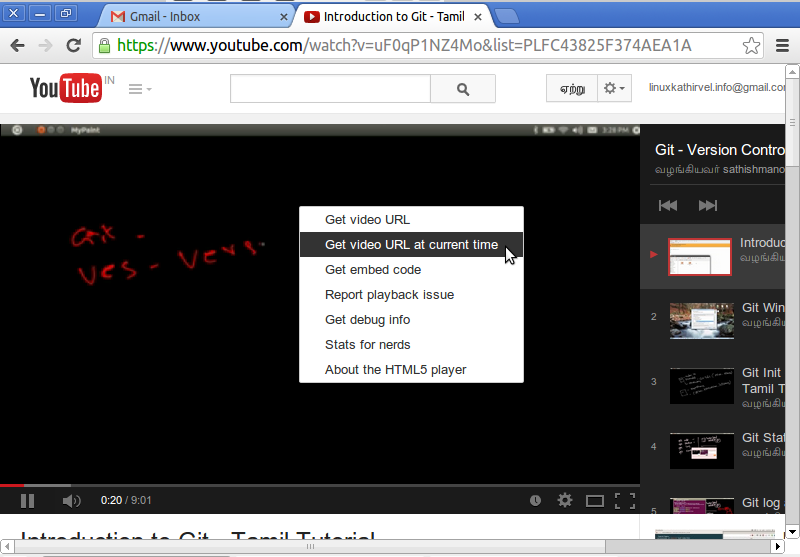Open the Git - Version Control playlist title
800x557 pixels.
coord(720,150)
